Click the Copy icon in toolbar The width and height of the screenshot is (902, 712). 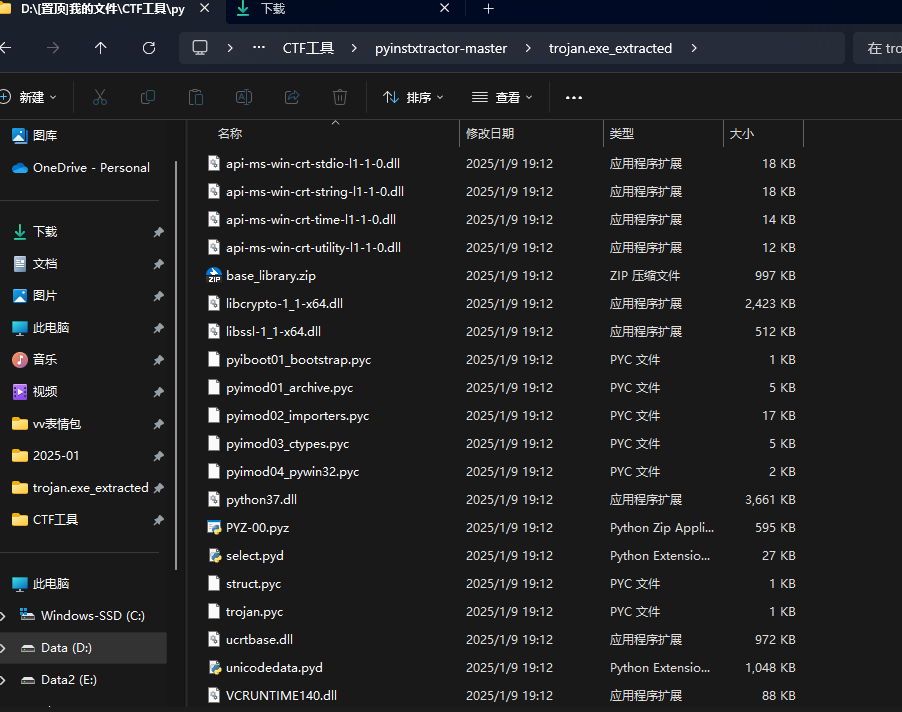148,97
